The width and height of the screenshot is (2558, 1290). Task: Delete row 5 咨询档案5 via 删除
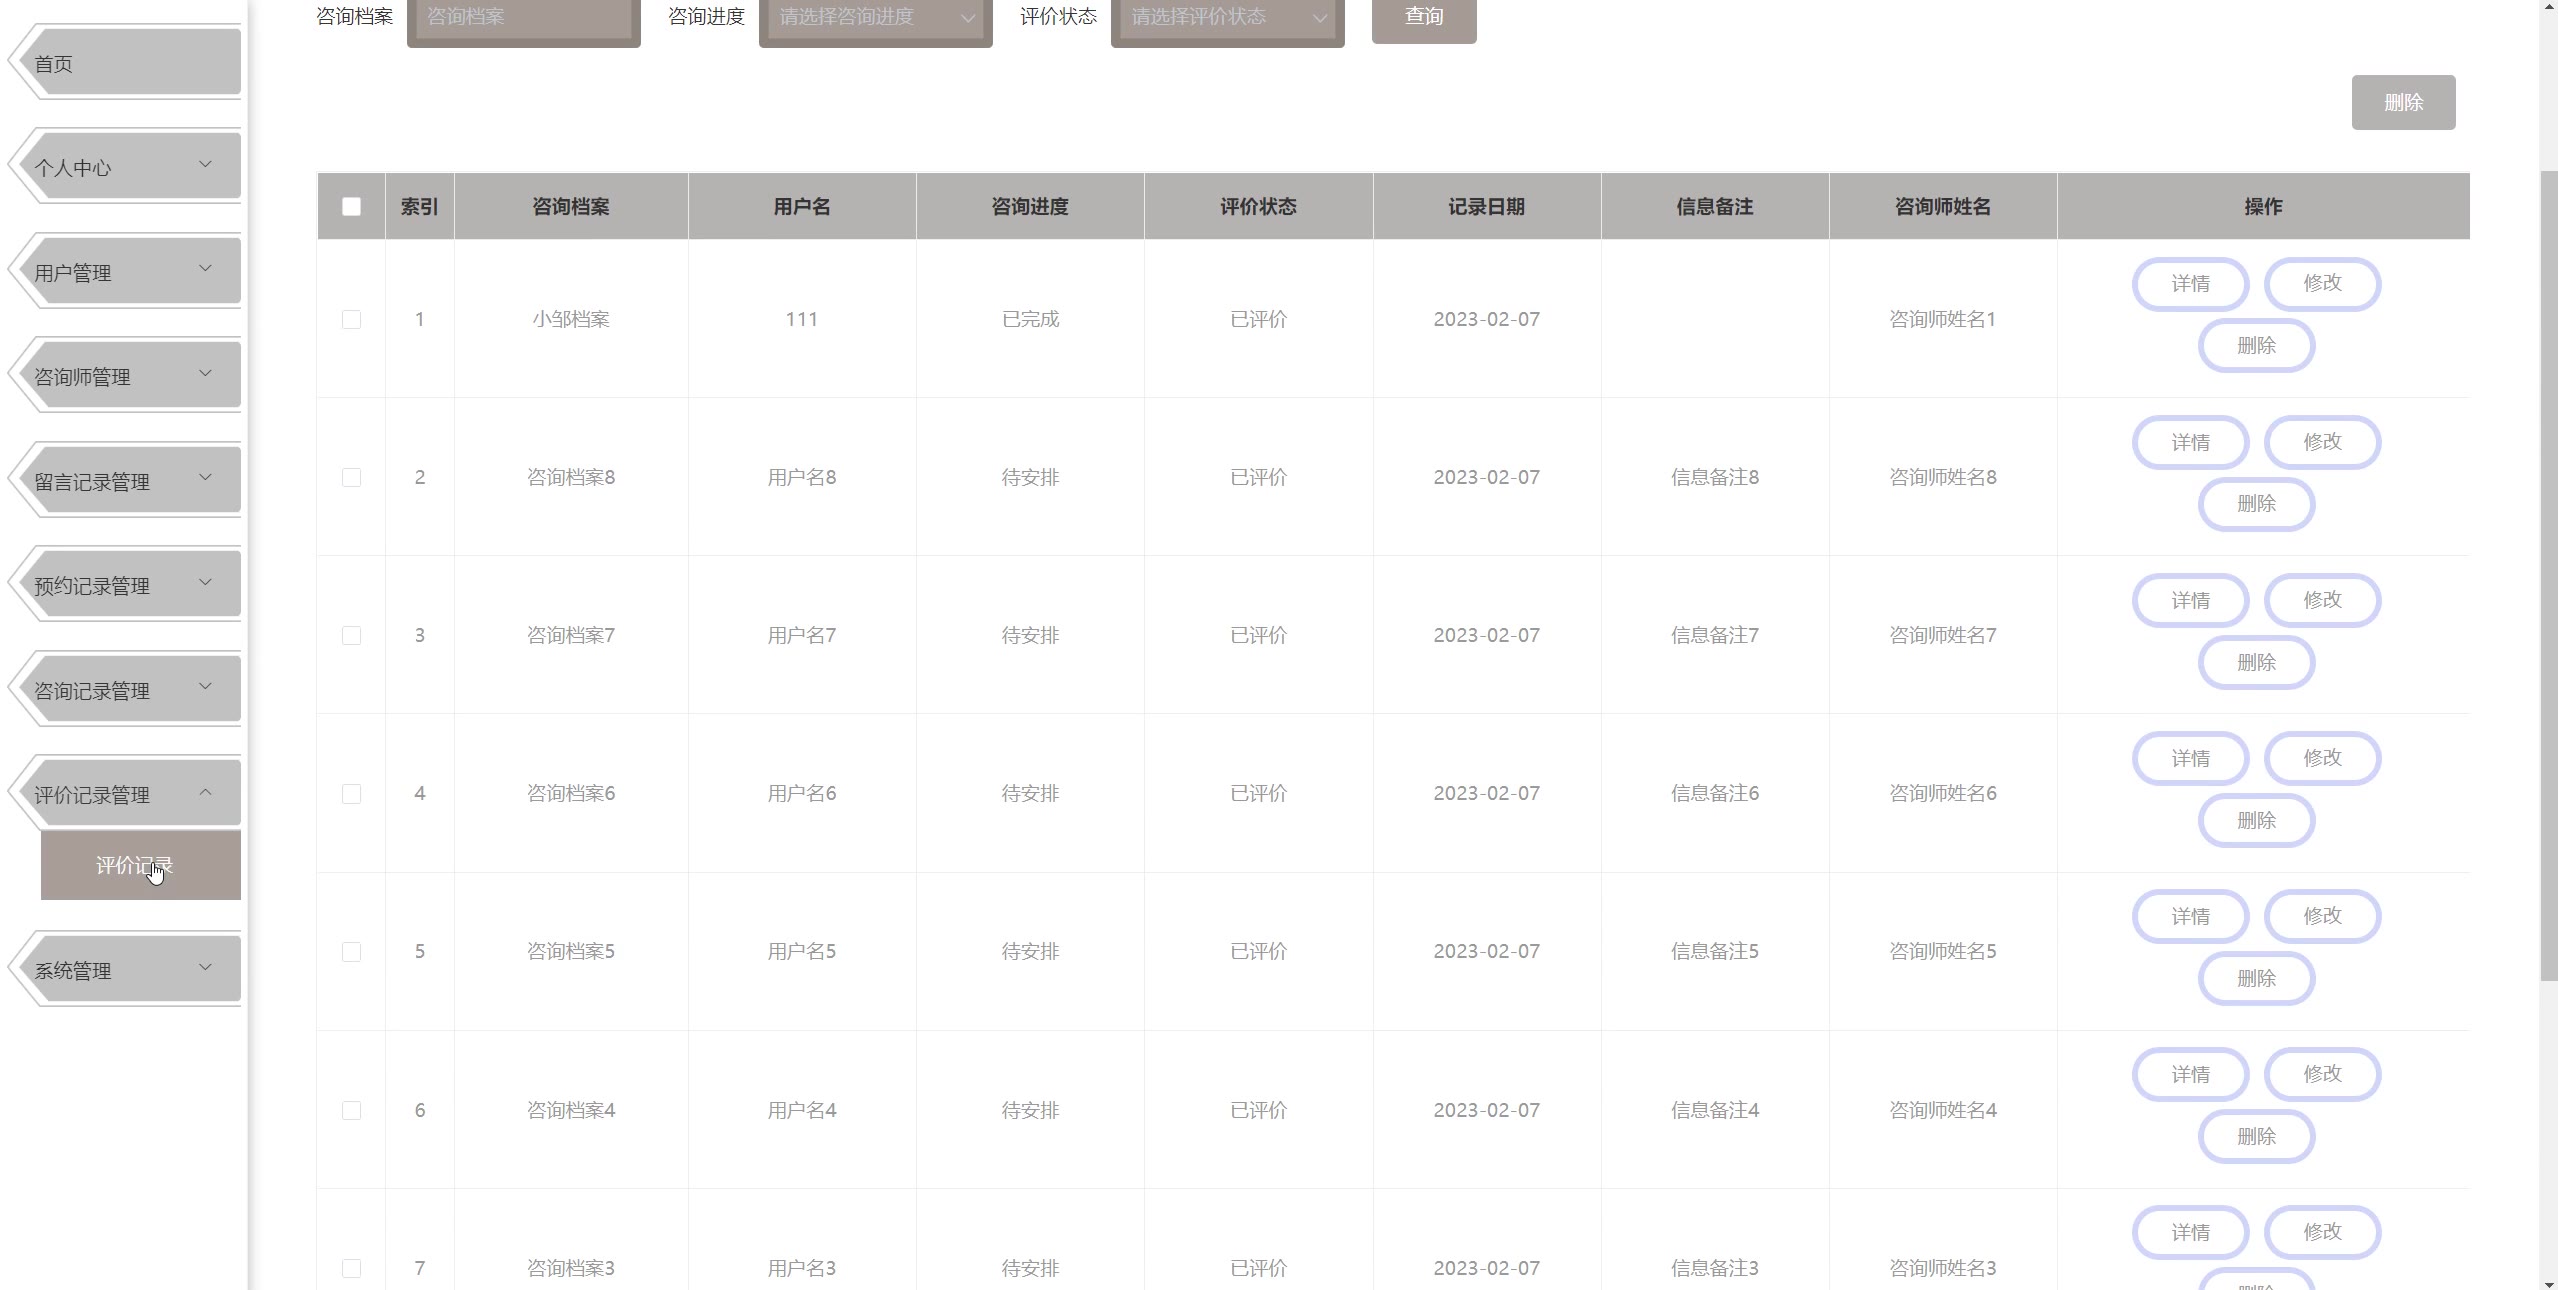[x=2256, y=979]
